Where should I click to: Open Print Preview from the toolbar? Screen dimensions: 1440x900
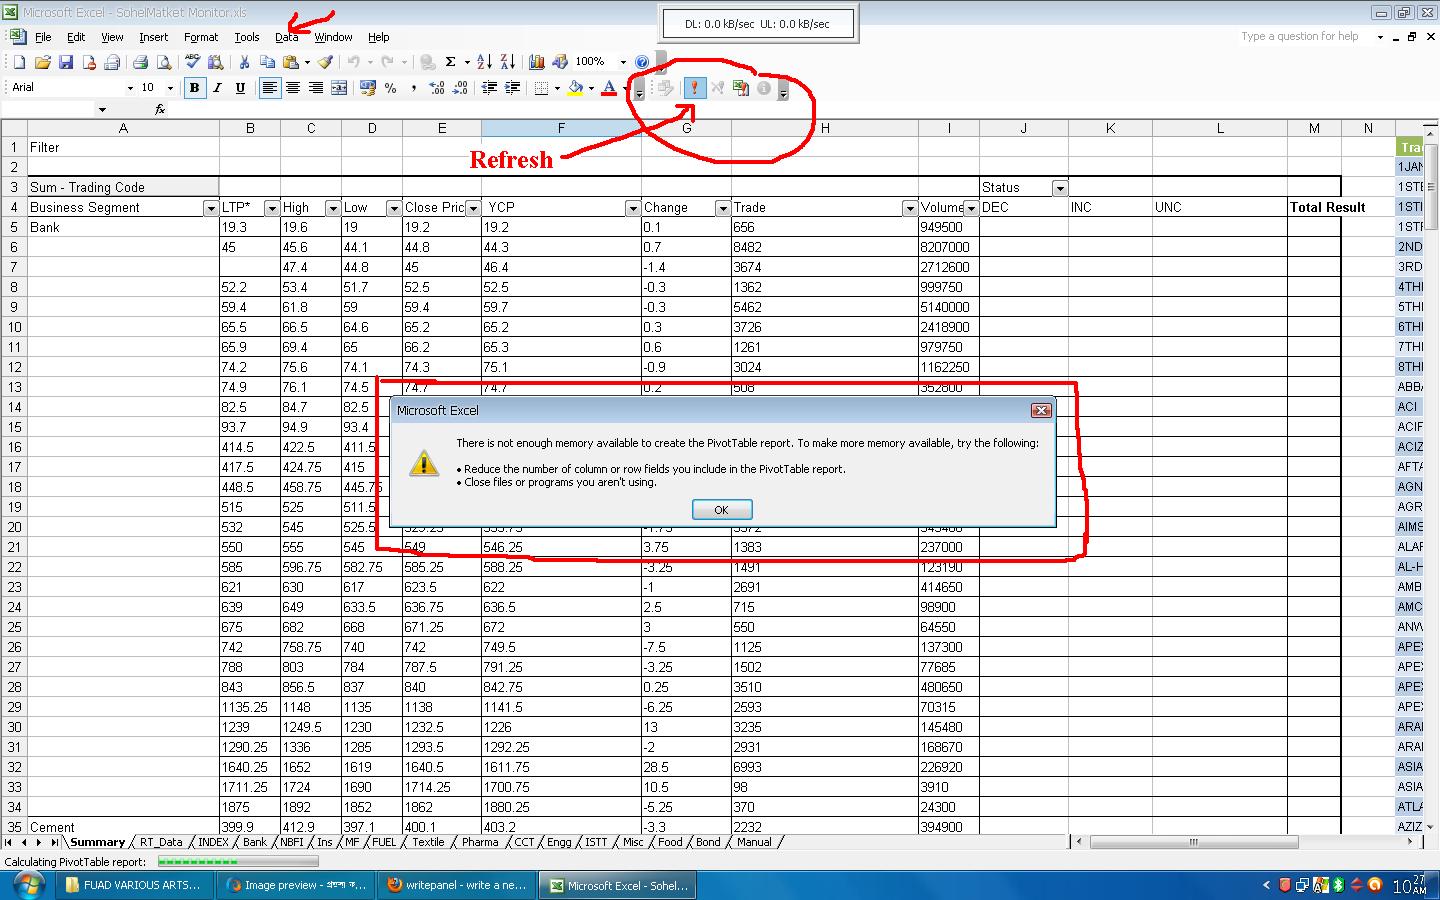point(164,62)
